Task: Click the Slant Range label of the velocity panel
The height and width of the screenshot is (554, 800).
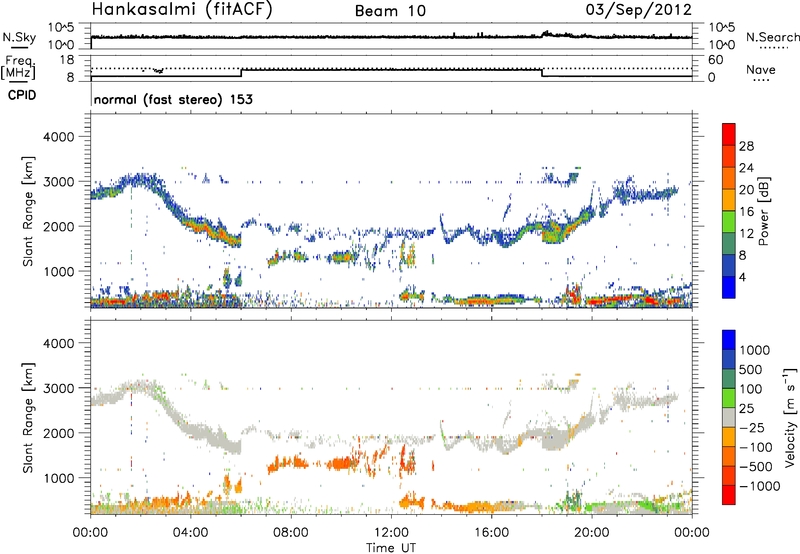Action: pos(28,417)
